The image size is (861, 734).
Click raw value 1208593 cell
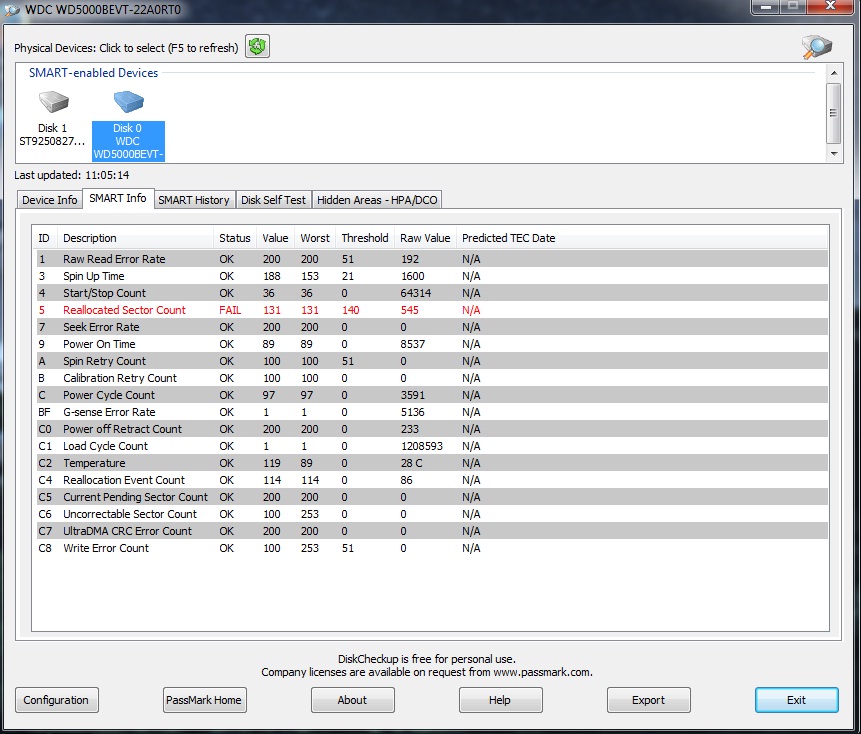coord(422,446)
